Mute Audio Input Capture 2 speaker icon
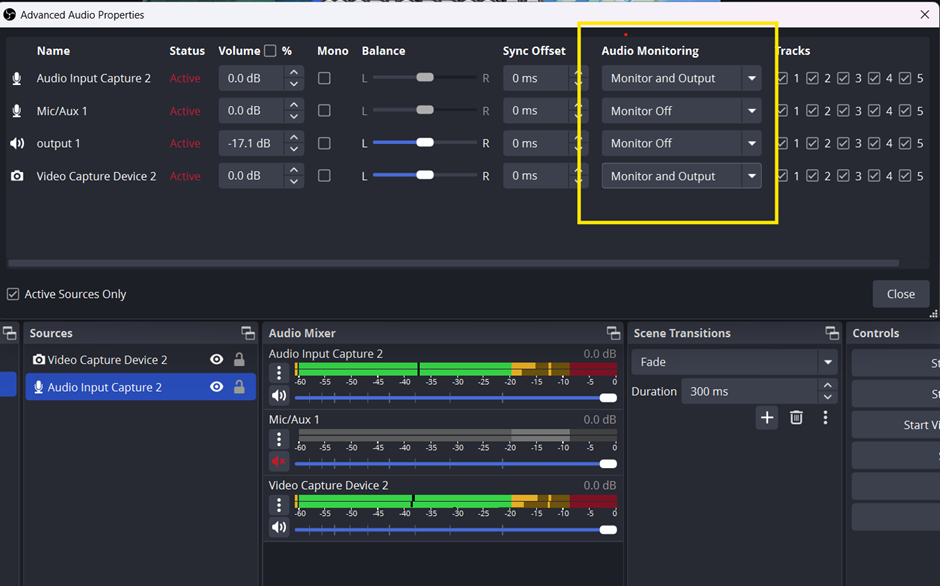The height and width of the screenshot is (586, 940). [279, 397]
